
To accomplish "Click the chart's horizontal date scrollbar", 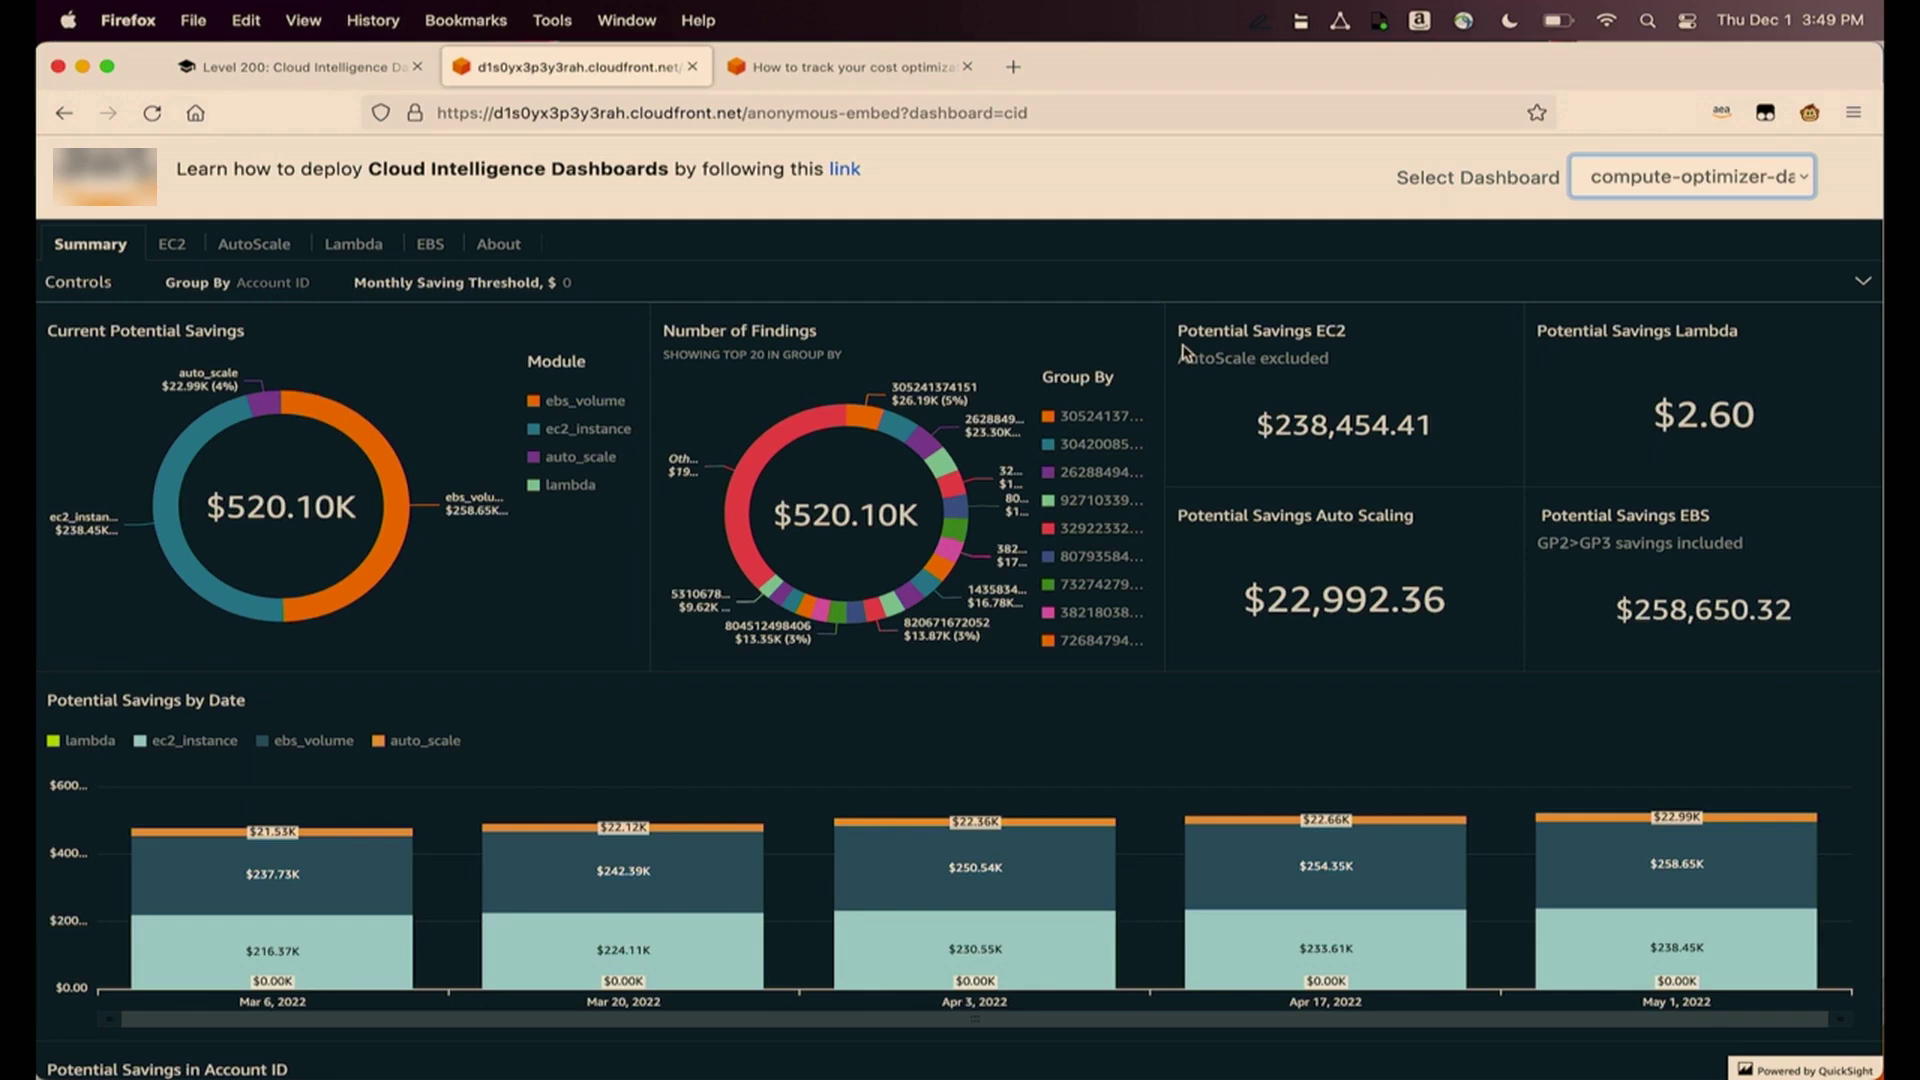I will click(974, 1019).
